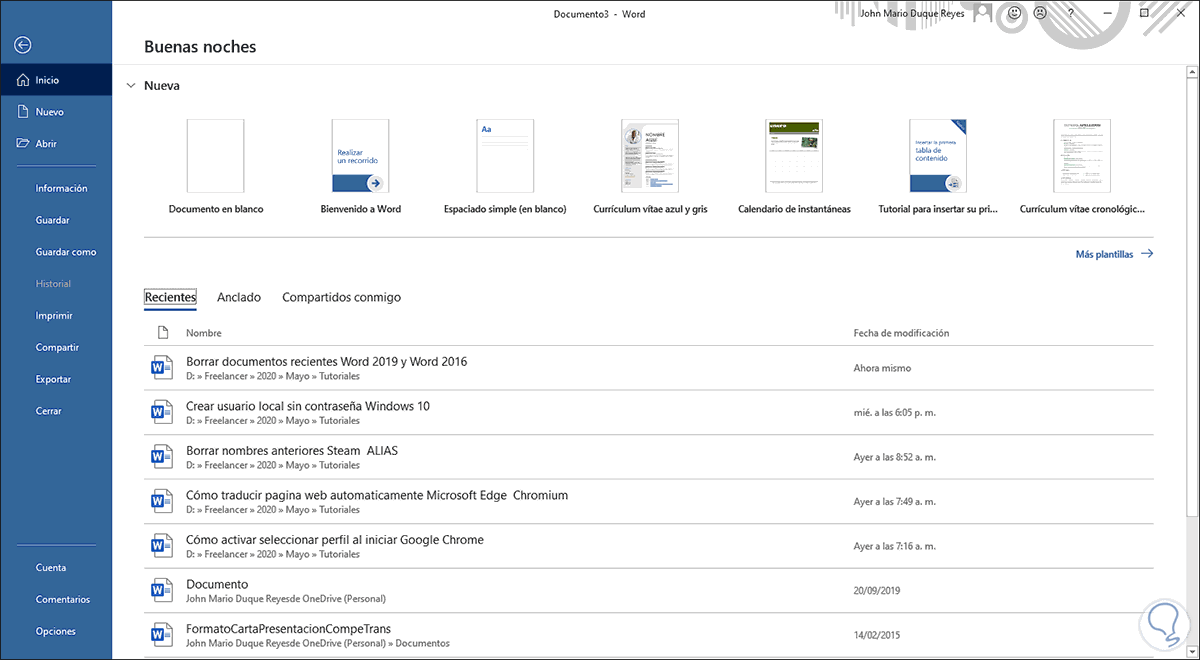Screen dimensions: 1200x660
Task: Select Compartir in the sidebar
Action: coord(56,348)
